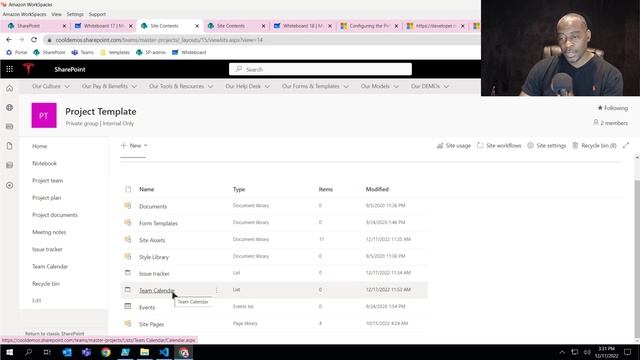The width and height of the screenshot is (640, 360).
Task: Open Chrome from the taskbar
Action: coord(106,352)
